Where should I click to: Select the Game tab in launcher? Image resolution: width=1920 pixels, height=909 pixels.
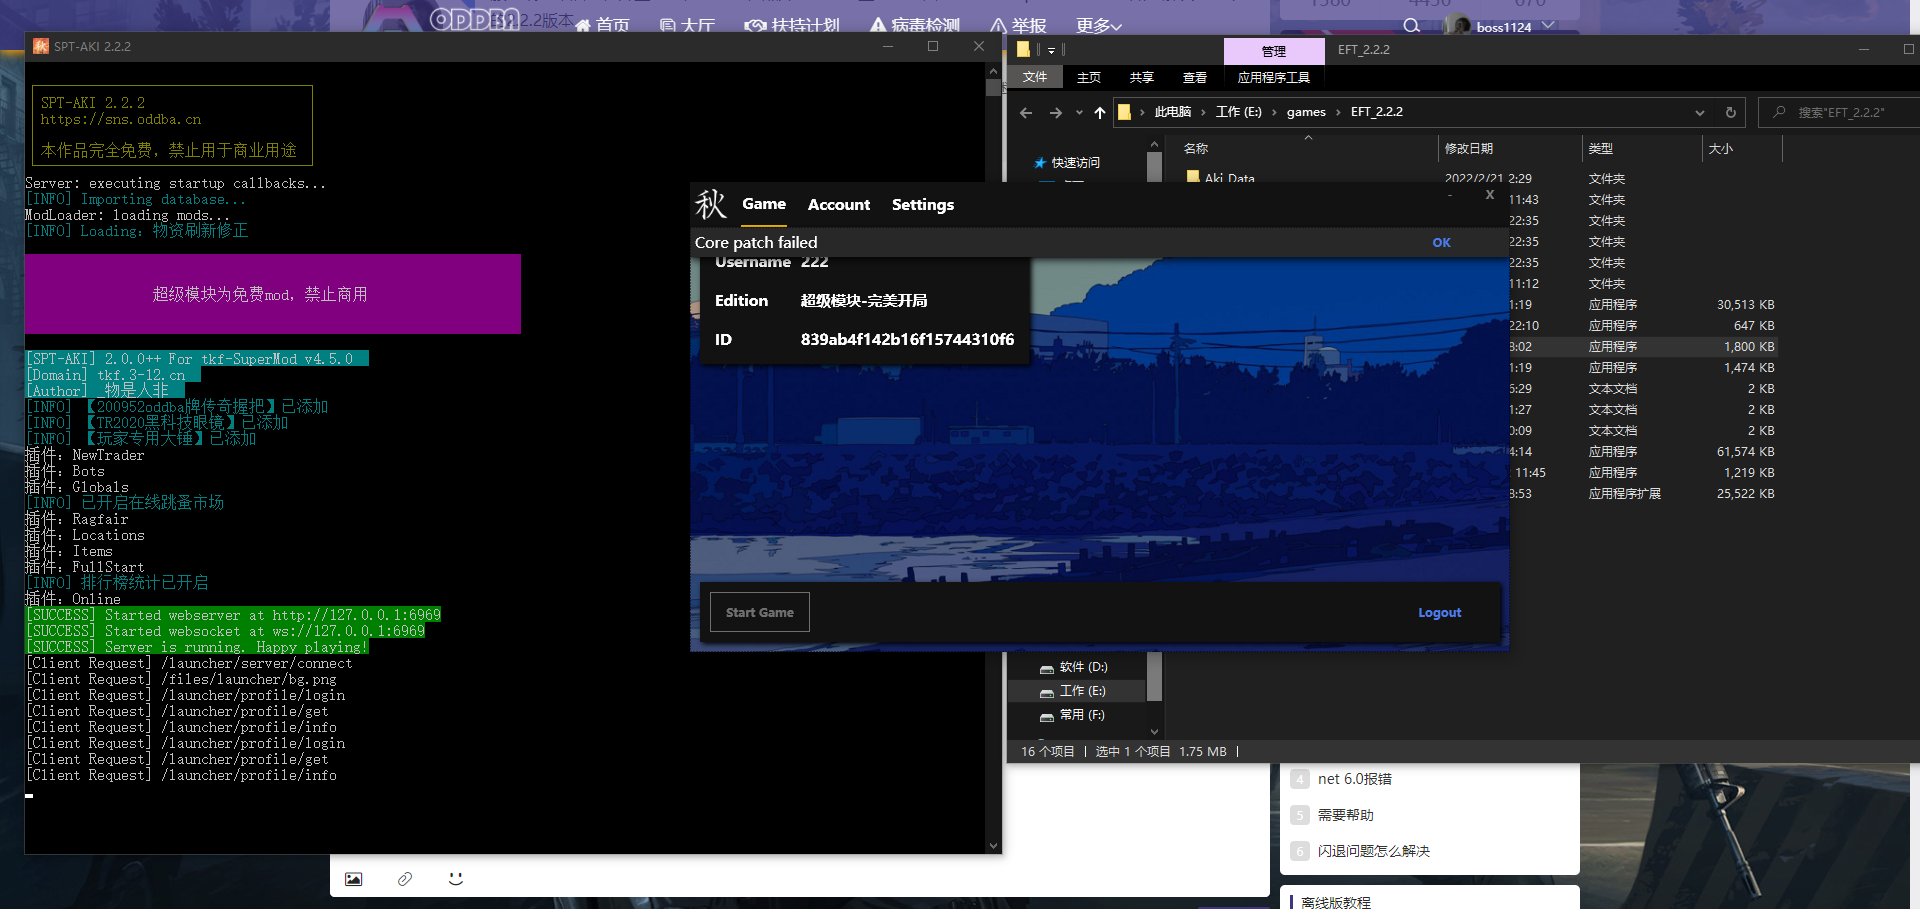(764, 204)
